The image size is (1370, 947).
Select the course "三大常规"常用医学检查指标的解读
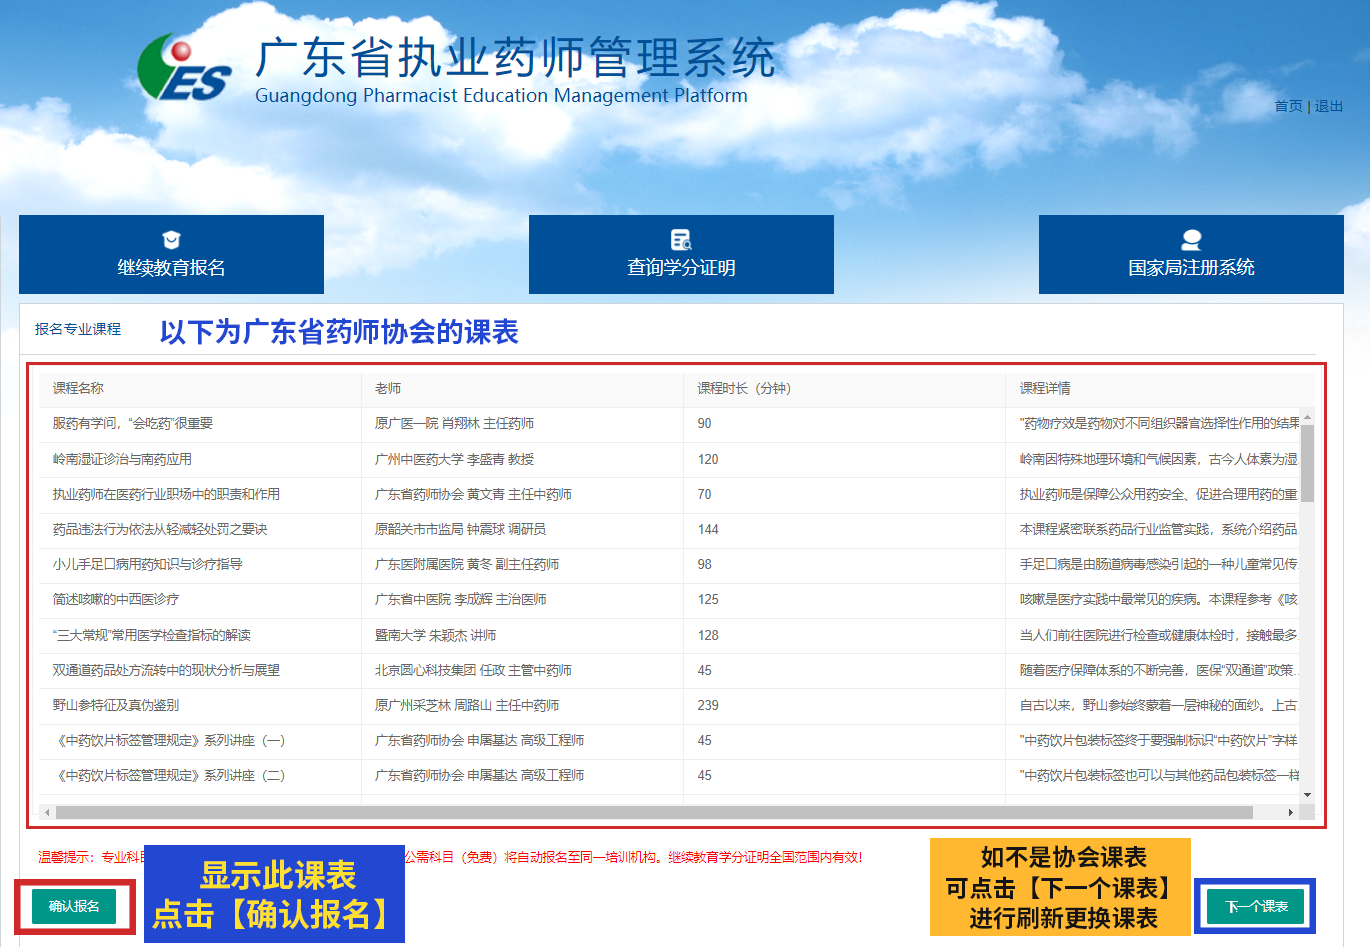click(151, 635)
